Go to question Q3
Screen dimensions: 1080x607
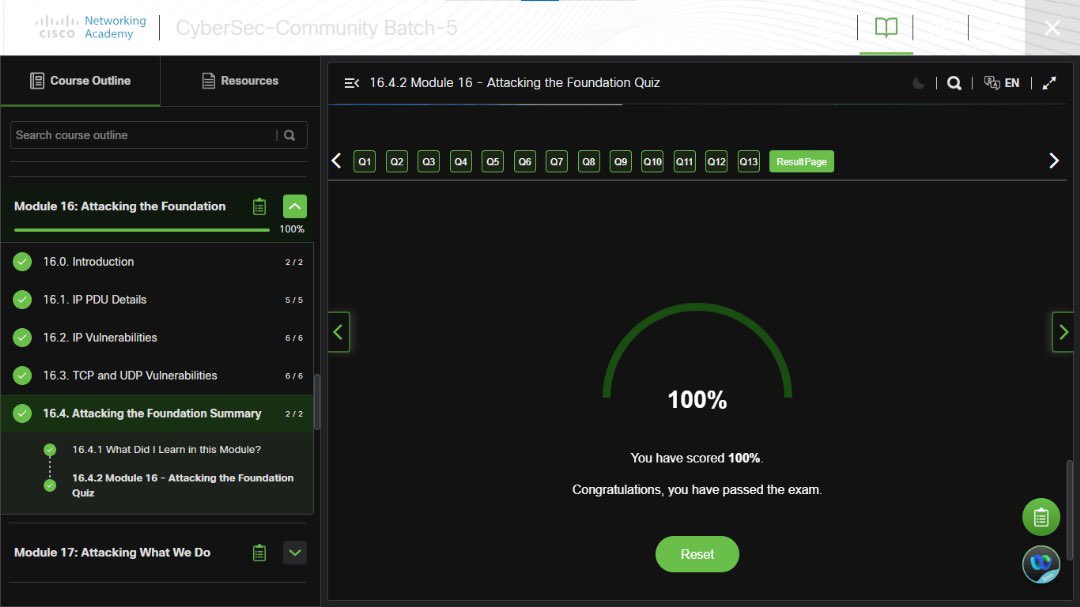pyautogui.click(x=428, y=161)
